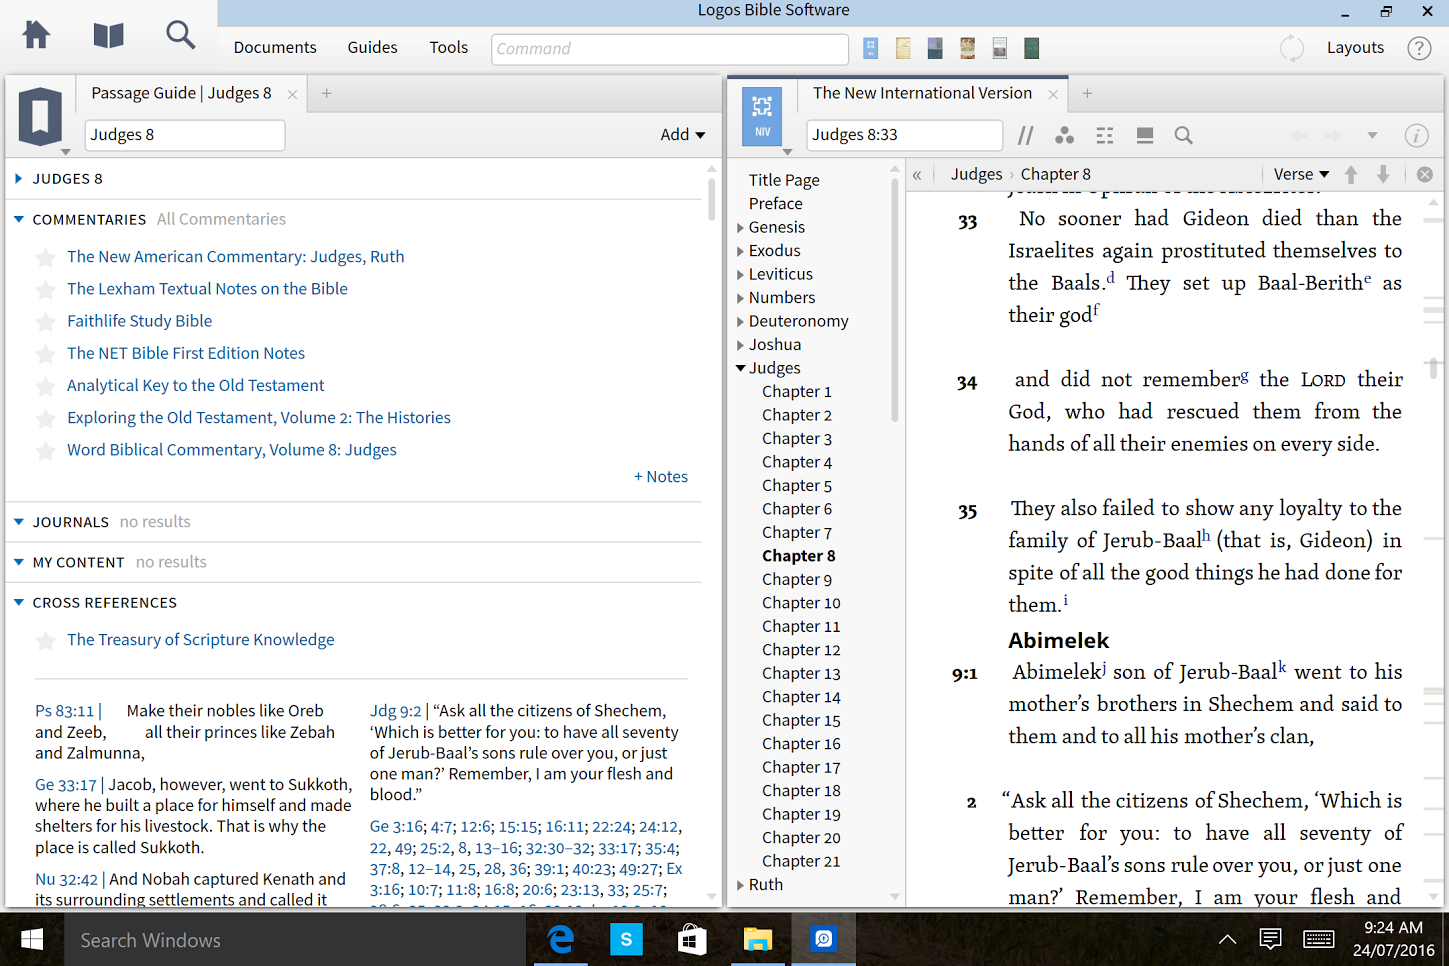The image size is (1449, 966).
Task: Open the Passage Guide panel icon menu
Action: tap(40, 117)
